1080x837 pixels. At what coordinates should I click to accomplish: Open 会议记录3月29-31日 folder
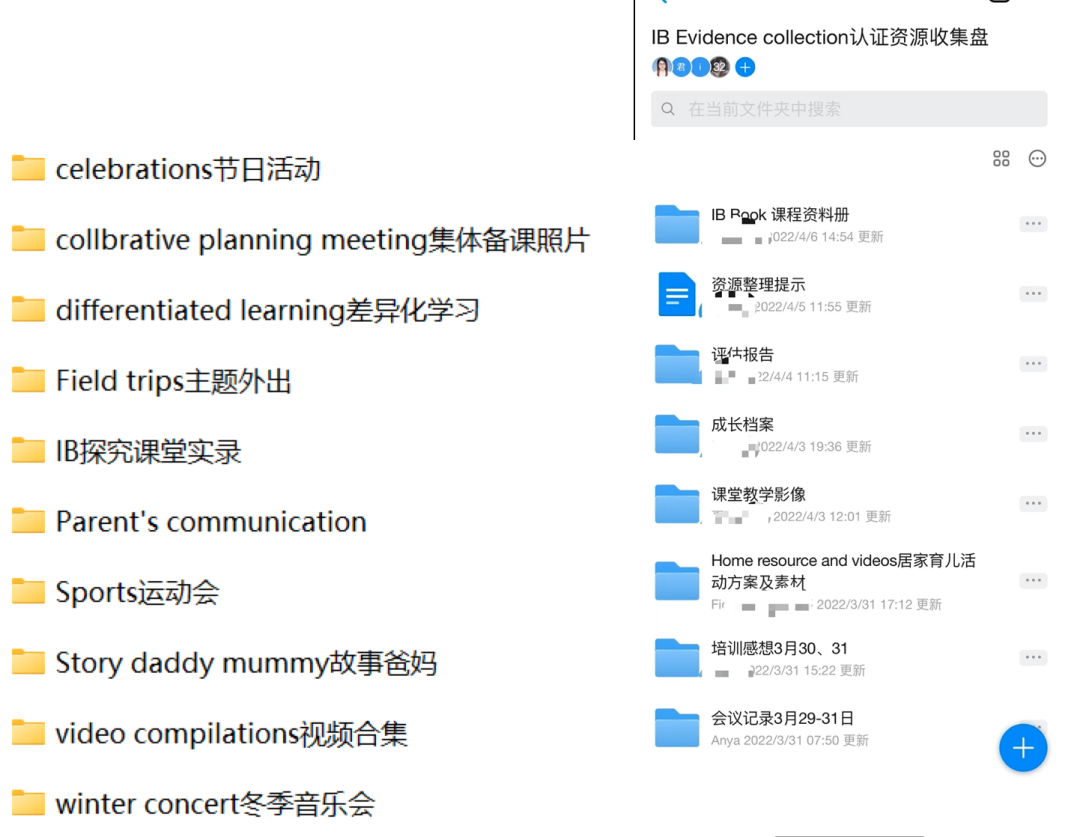tap(781, 719)
